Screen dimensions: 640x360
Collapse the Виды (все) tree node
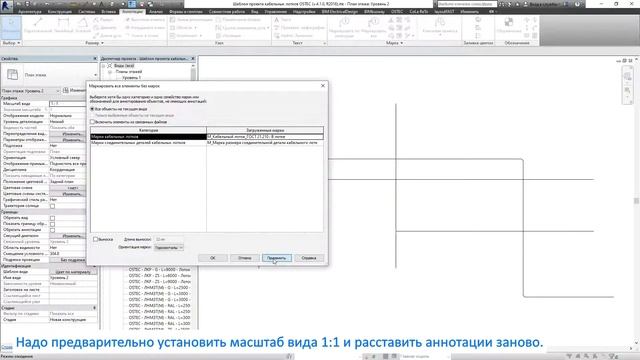104,65
